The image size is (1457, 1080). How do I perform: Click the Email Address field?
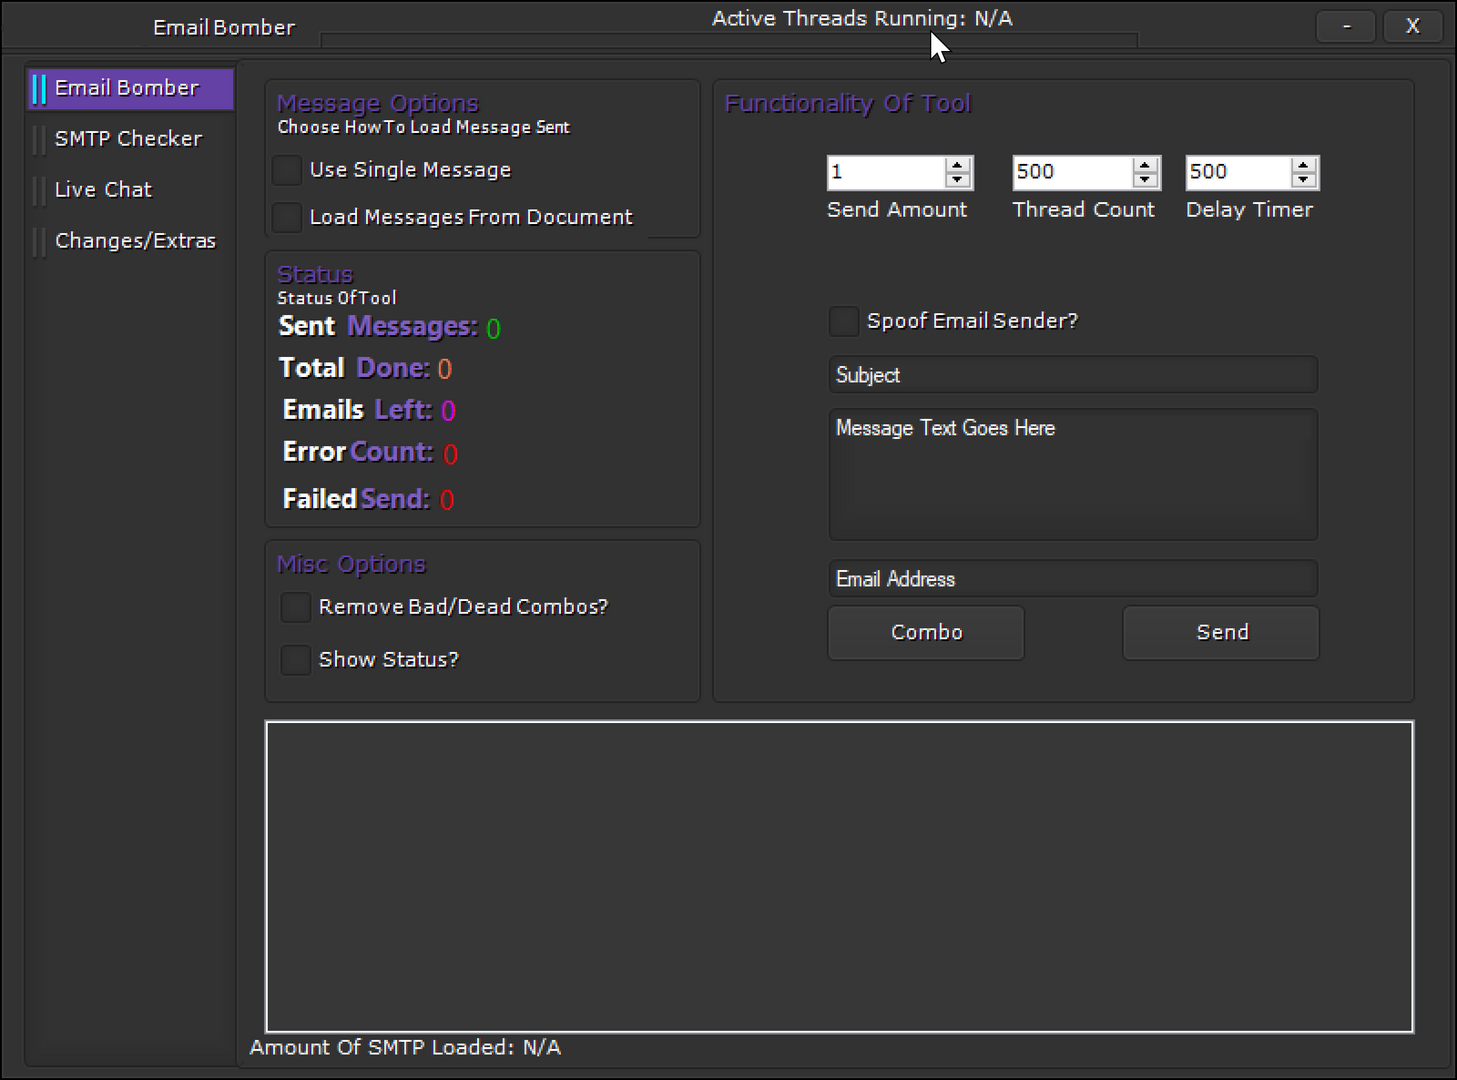click(1072, 579)
